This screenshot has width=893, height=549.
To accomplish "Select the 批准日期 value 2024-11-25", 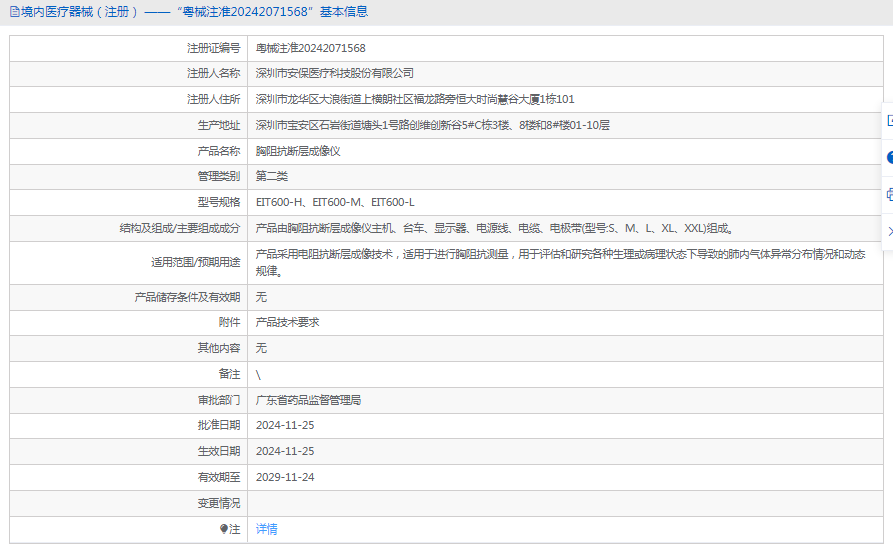I will point(285,425).
